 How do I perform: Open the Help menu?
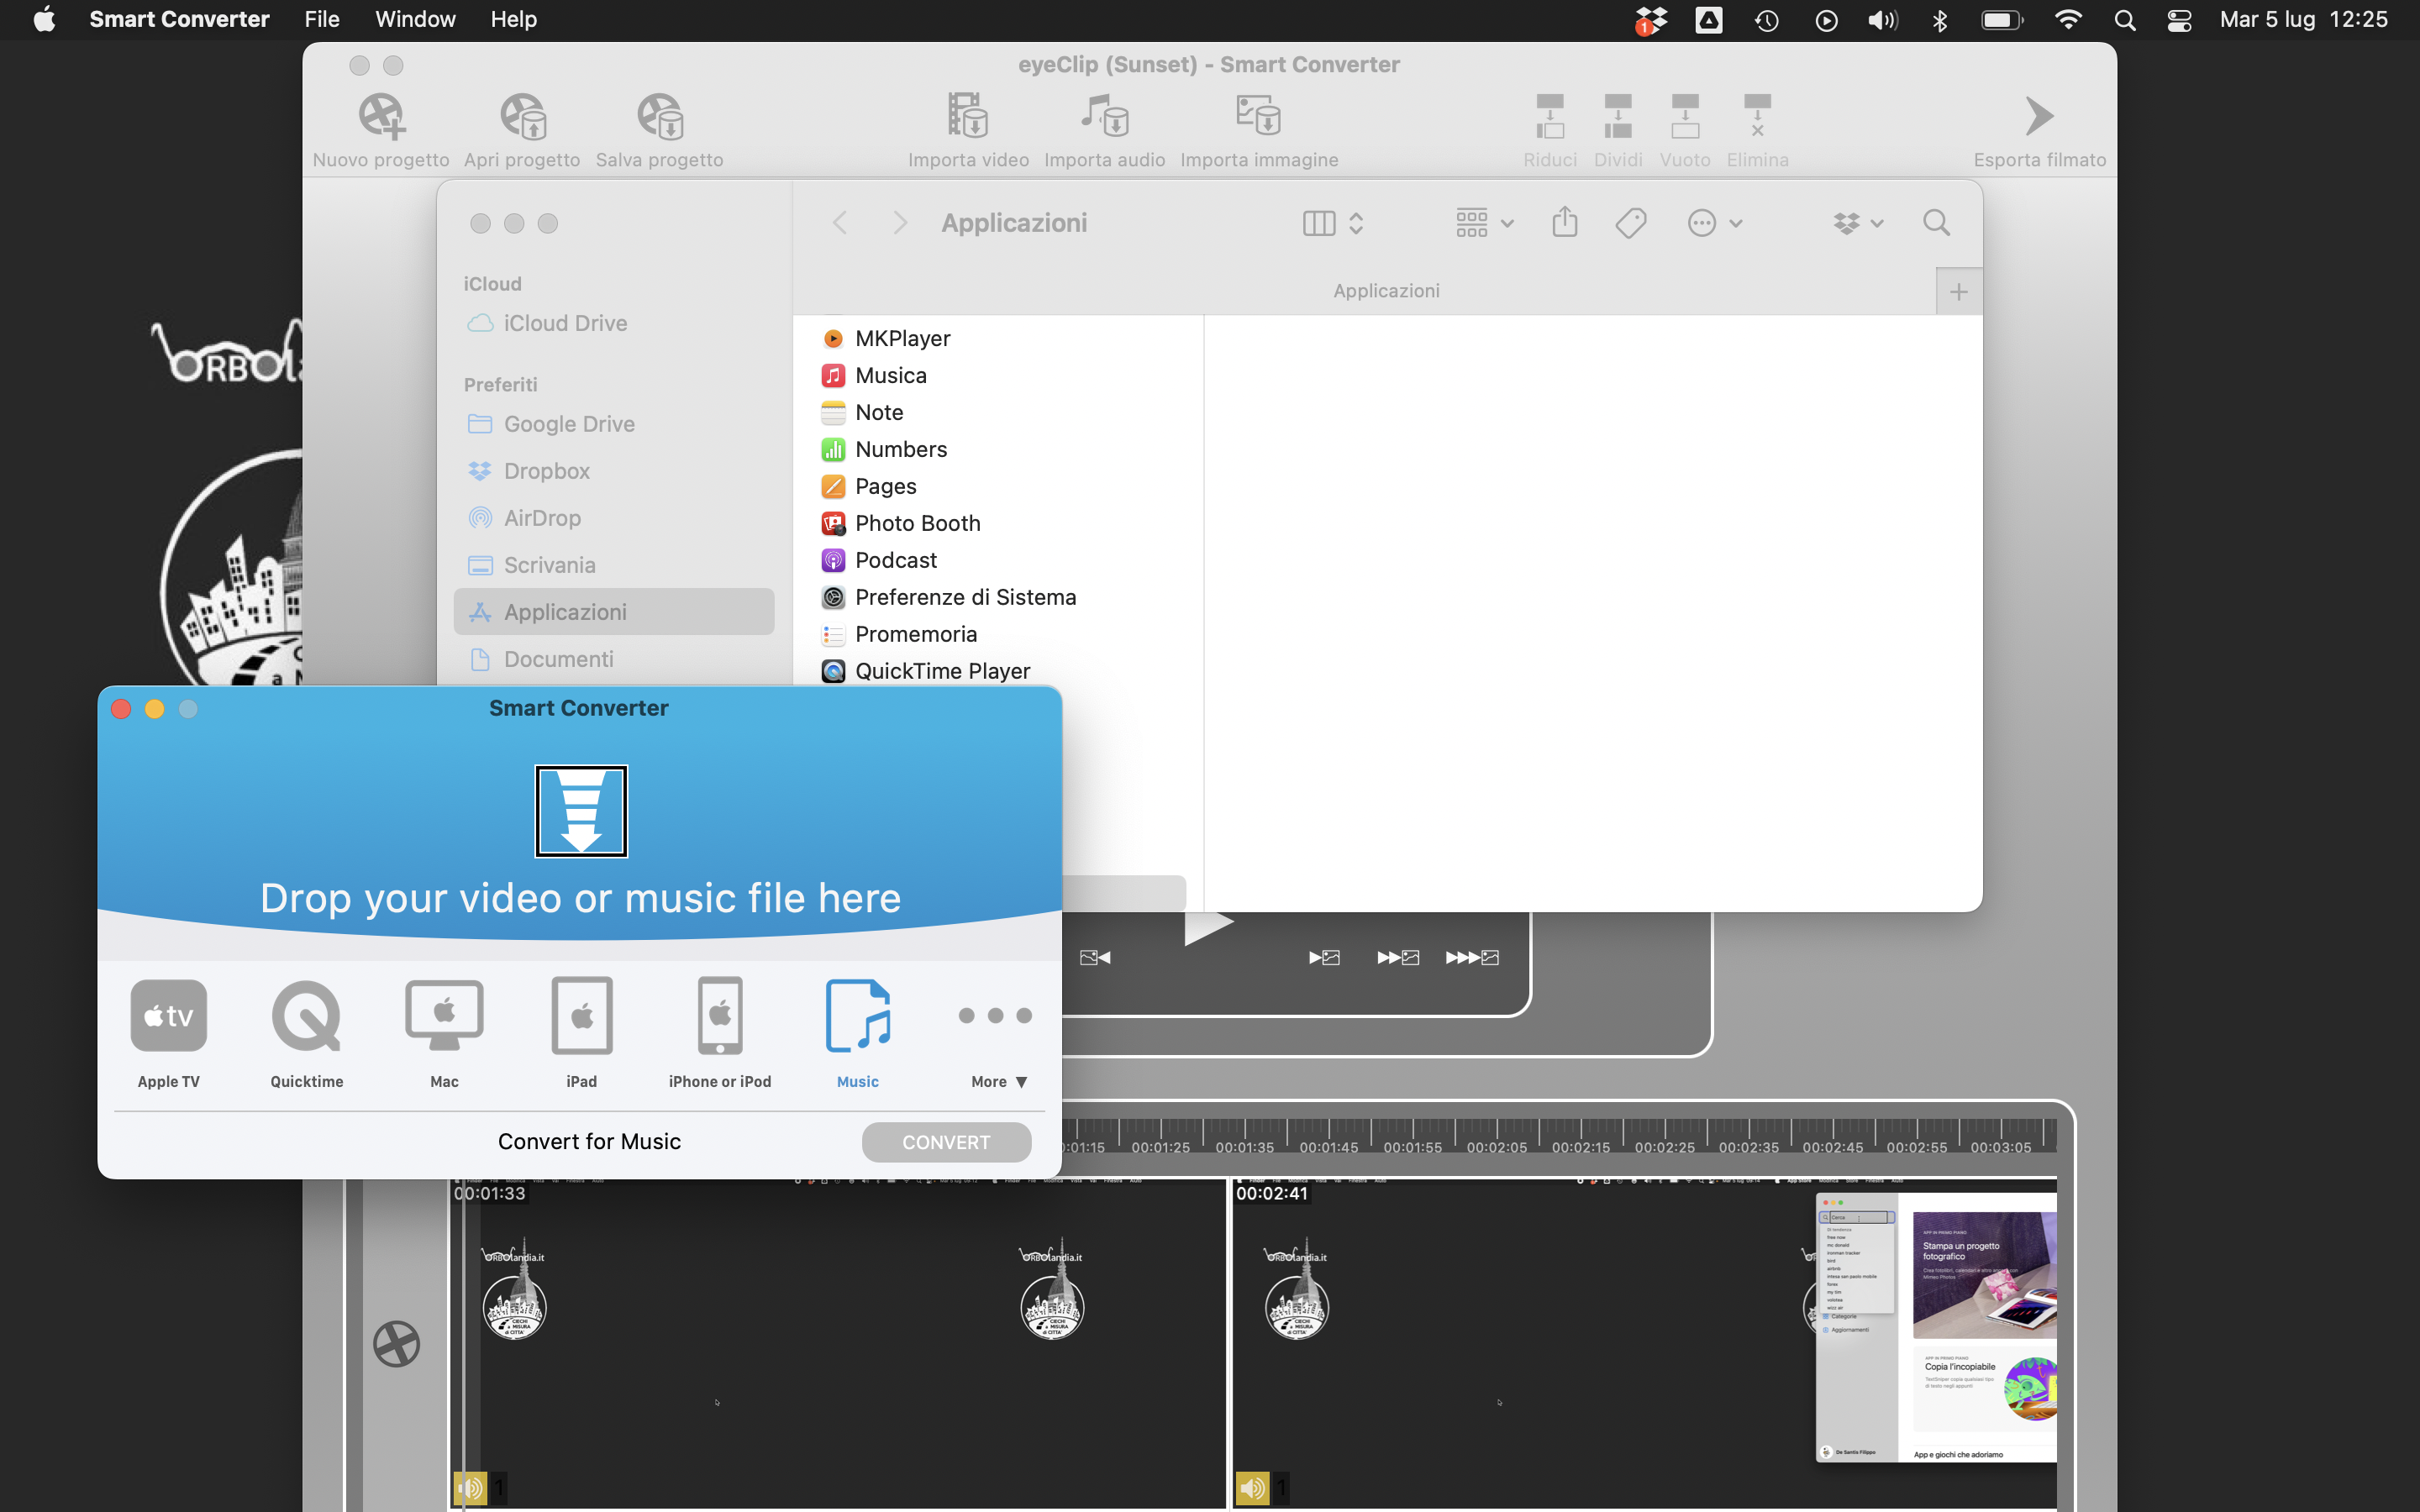(x=513, y=19)
